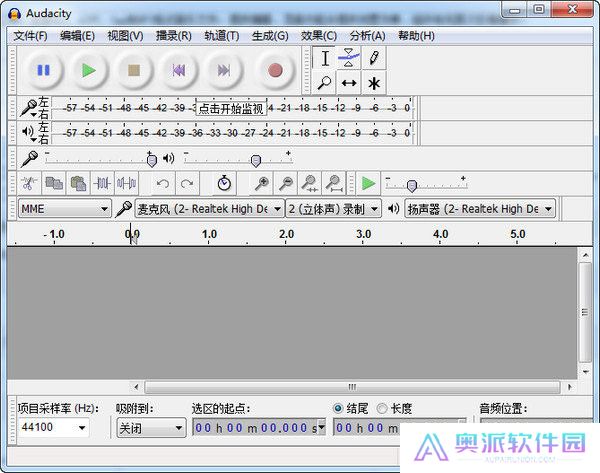Open selection start time format arrow
This screenshot has height=473, width=600.
tap(321, 427)
